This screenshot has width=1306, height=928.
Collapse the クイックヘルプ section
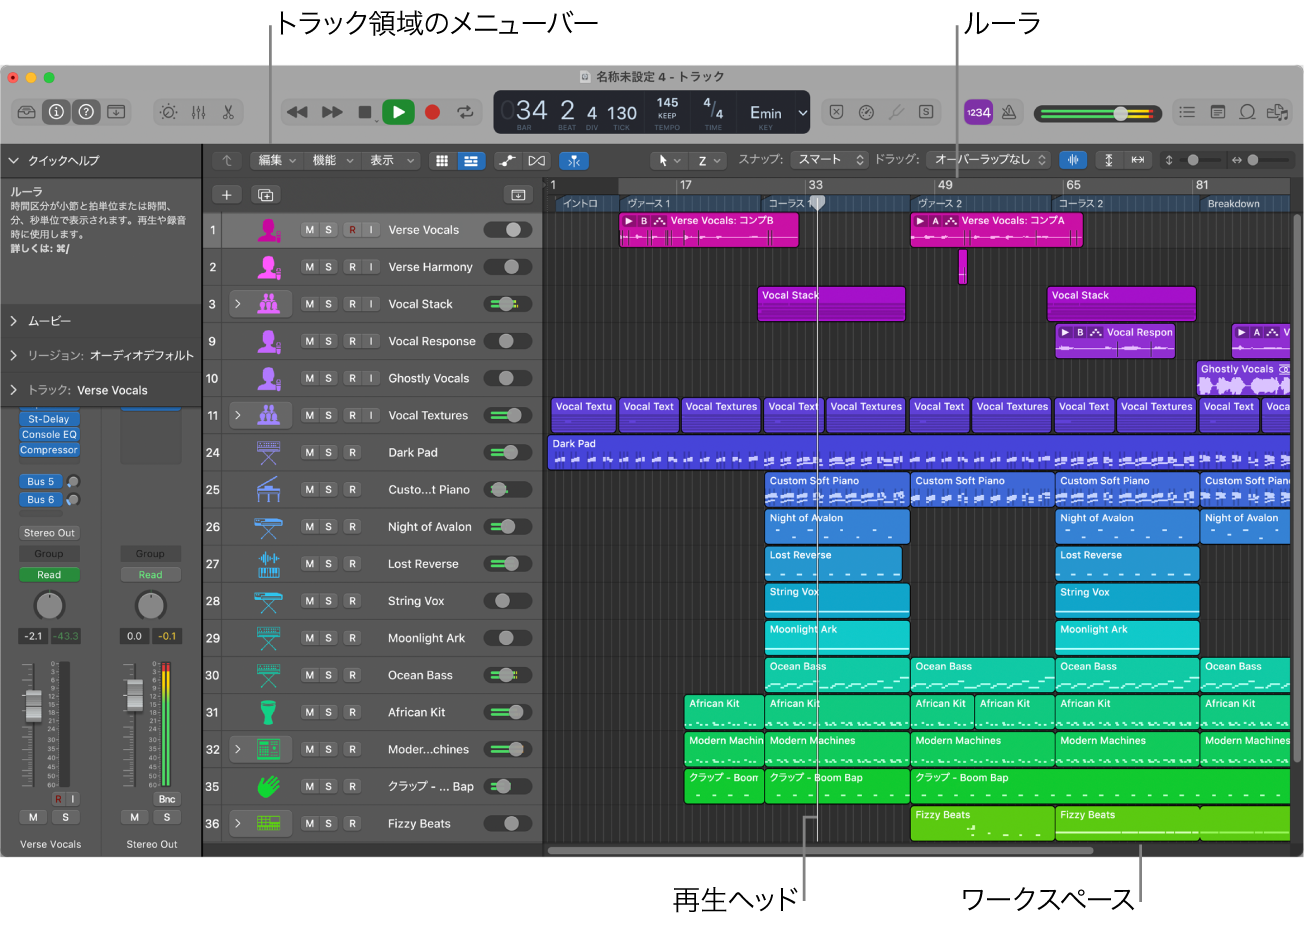(x=13, y=160)
